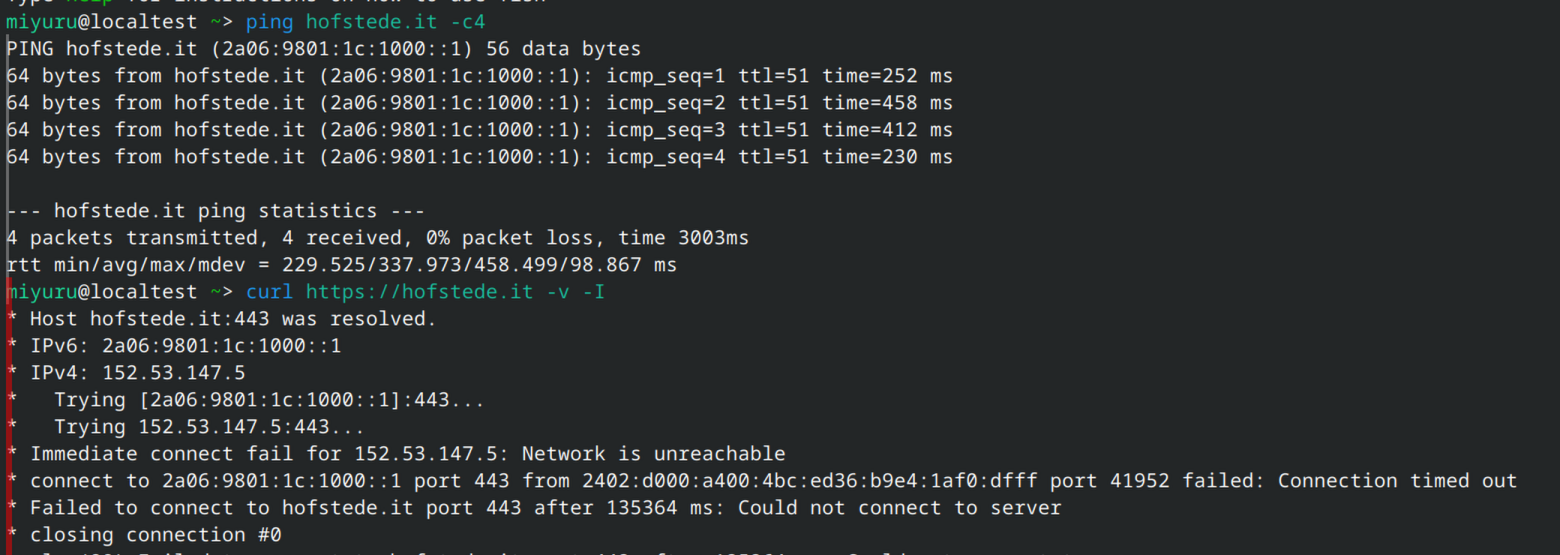1560x555 pixels.
Task: Click the 'Could not connect to server' message
Action: tap(899, 508)
